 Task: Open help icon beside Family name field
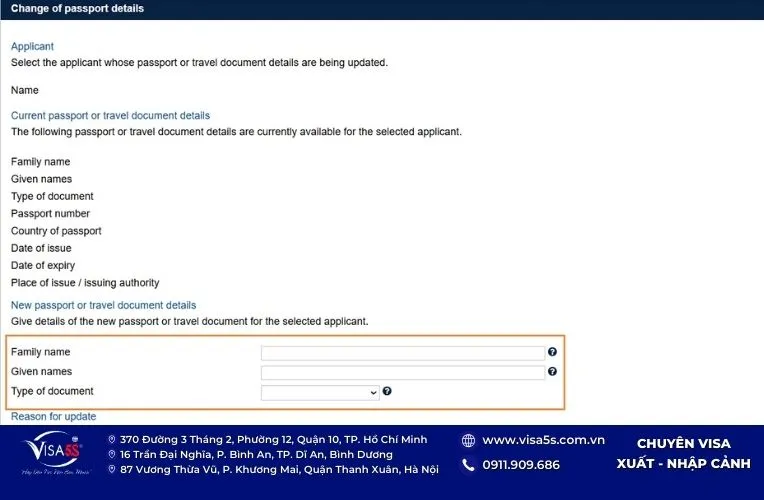(552, 352)
